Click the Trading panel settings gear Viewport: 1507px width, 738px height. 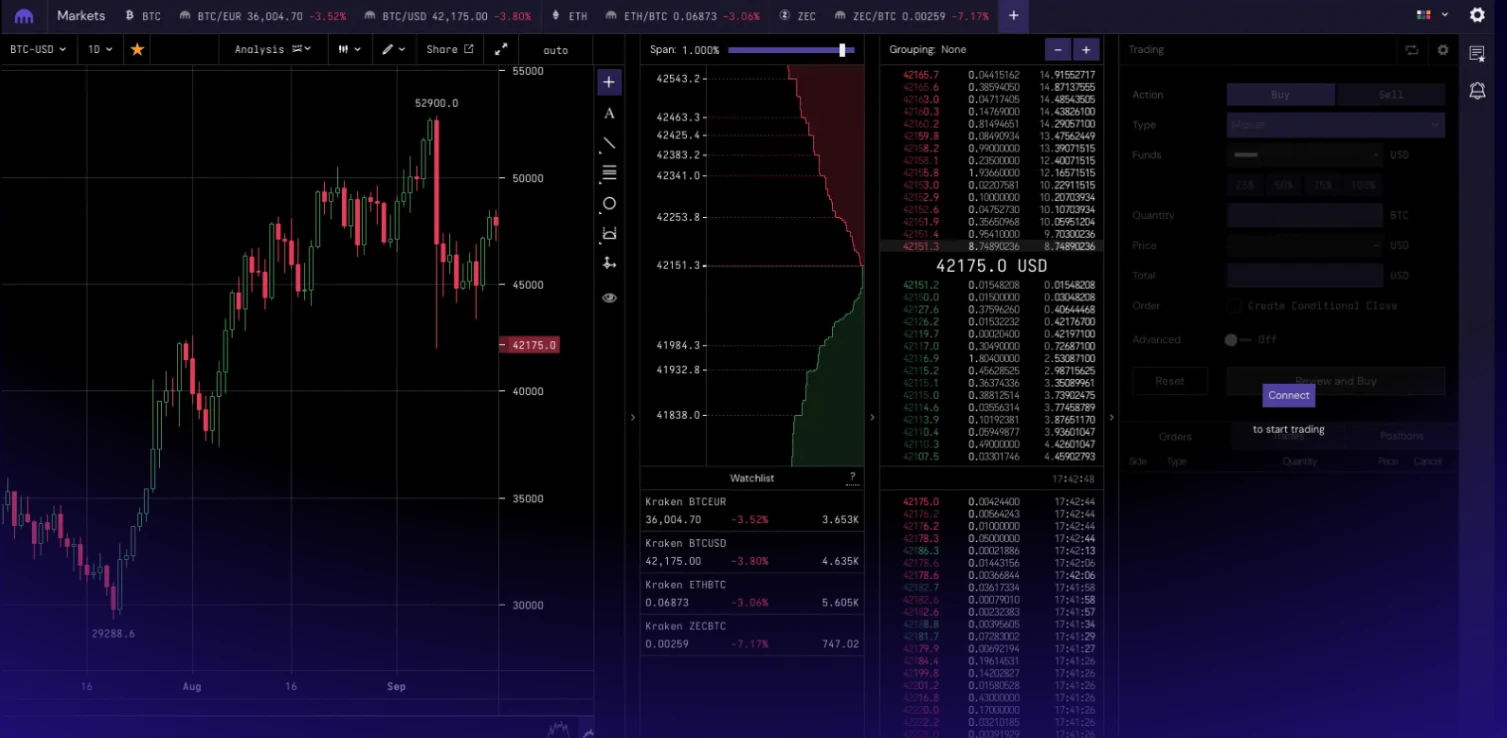coord(1441,49)
